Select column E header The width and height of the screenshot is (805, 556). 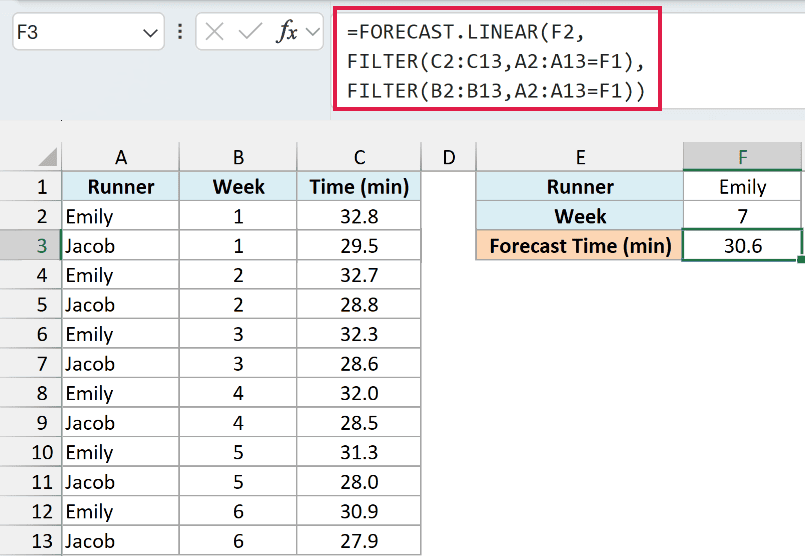580,157
